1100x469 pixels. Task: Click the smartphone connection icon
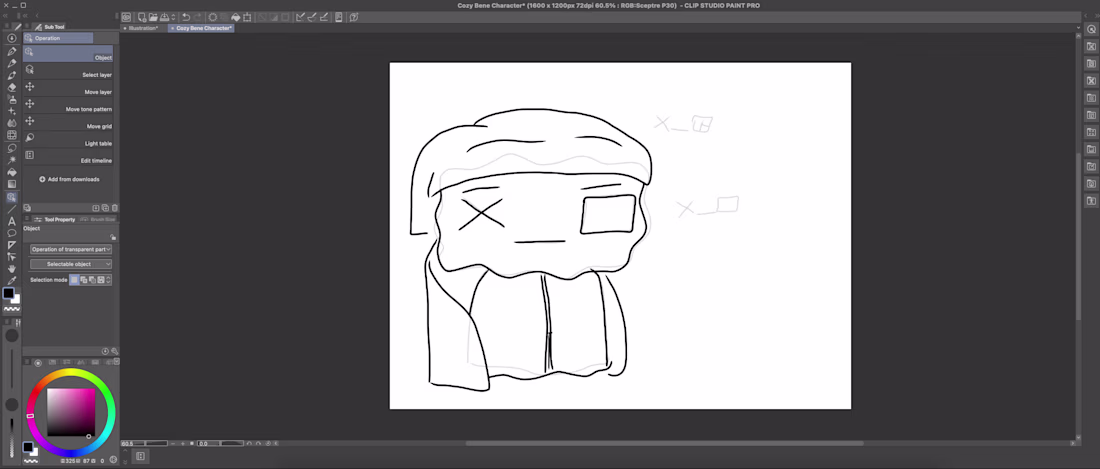(339, 17)
